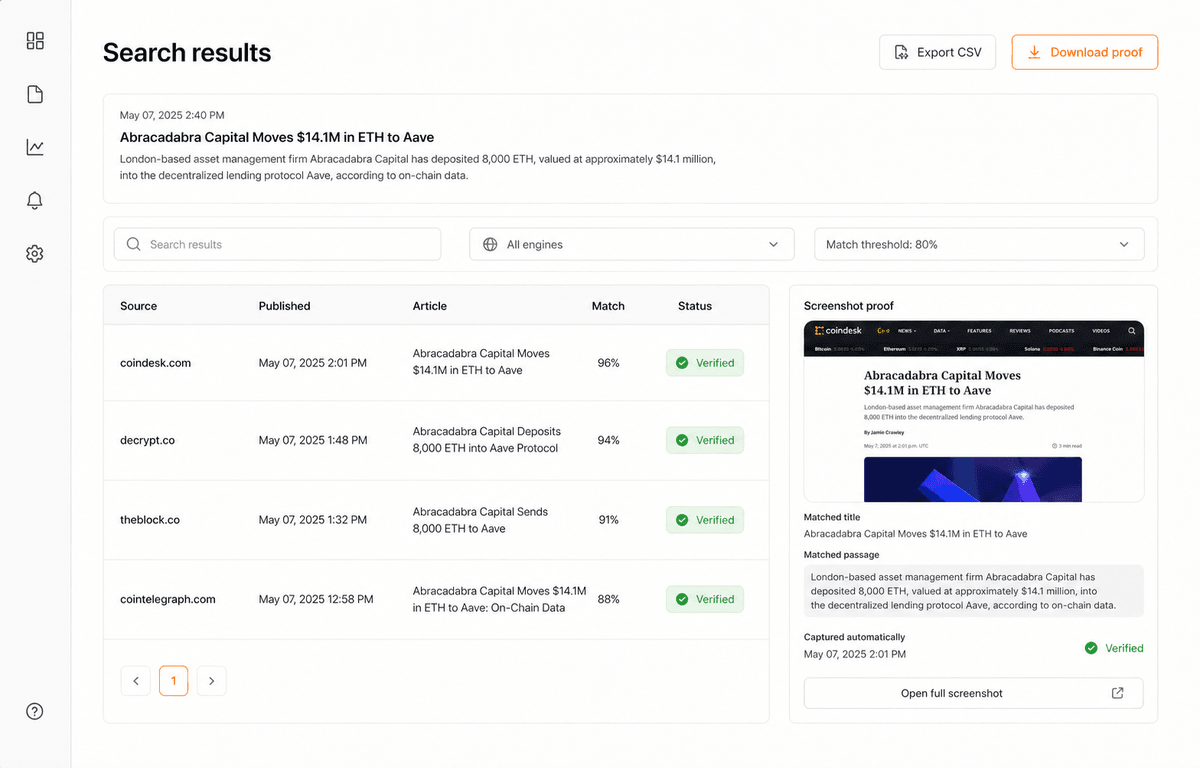Screen dimensions: 1200x768
Task: Go to previous page with left chevron
Action: tap(136, 681)
